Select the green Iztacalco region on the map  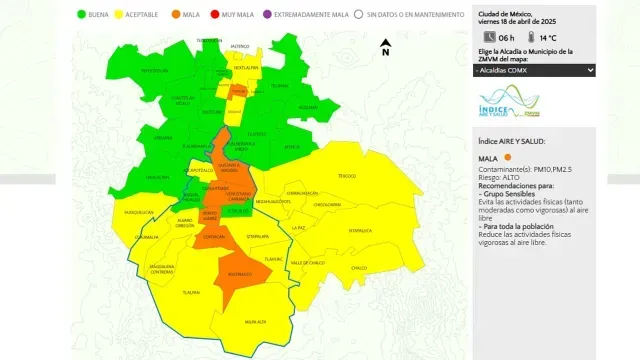pyautogui.click(x=238, y=211)
